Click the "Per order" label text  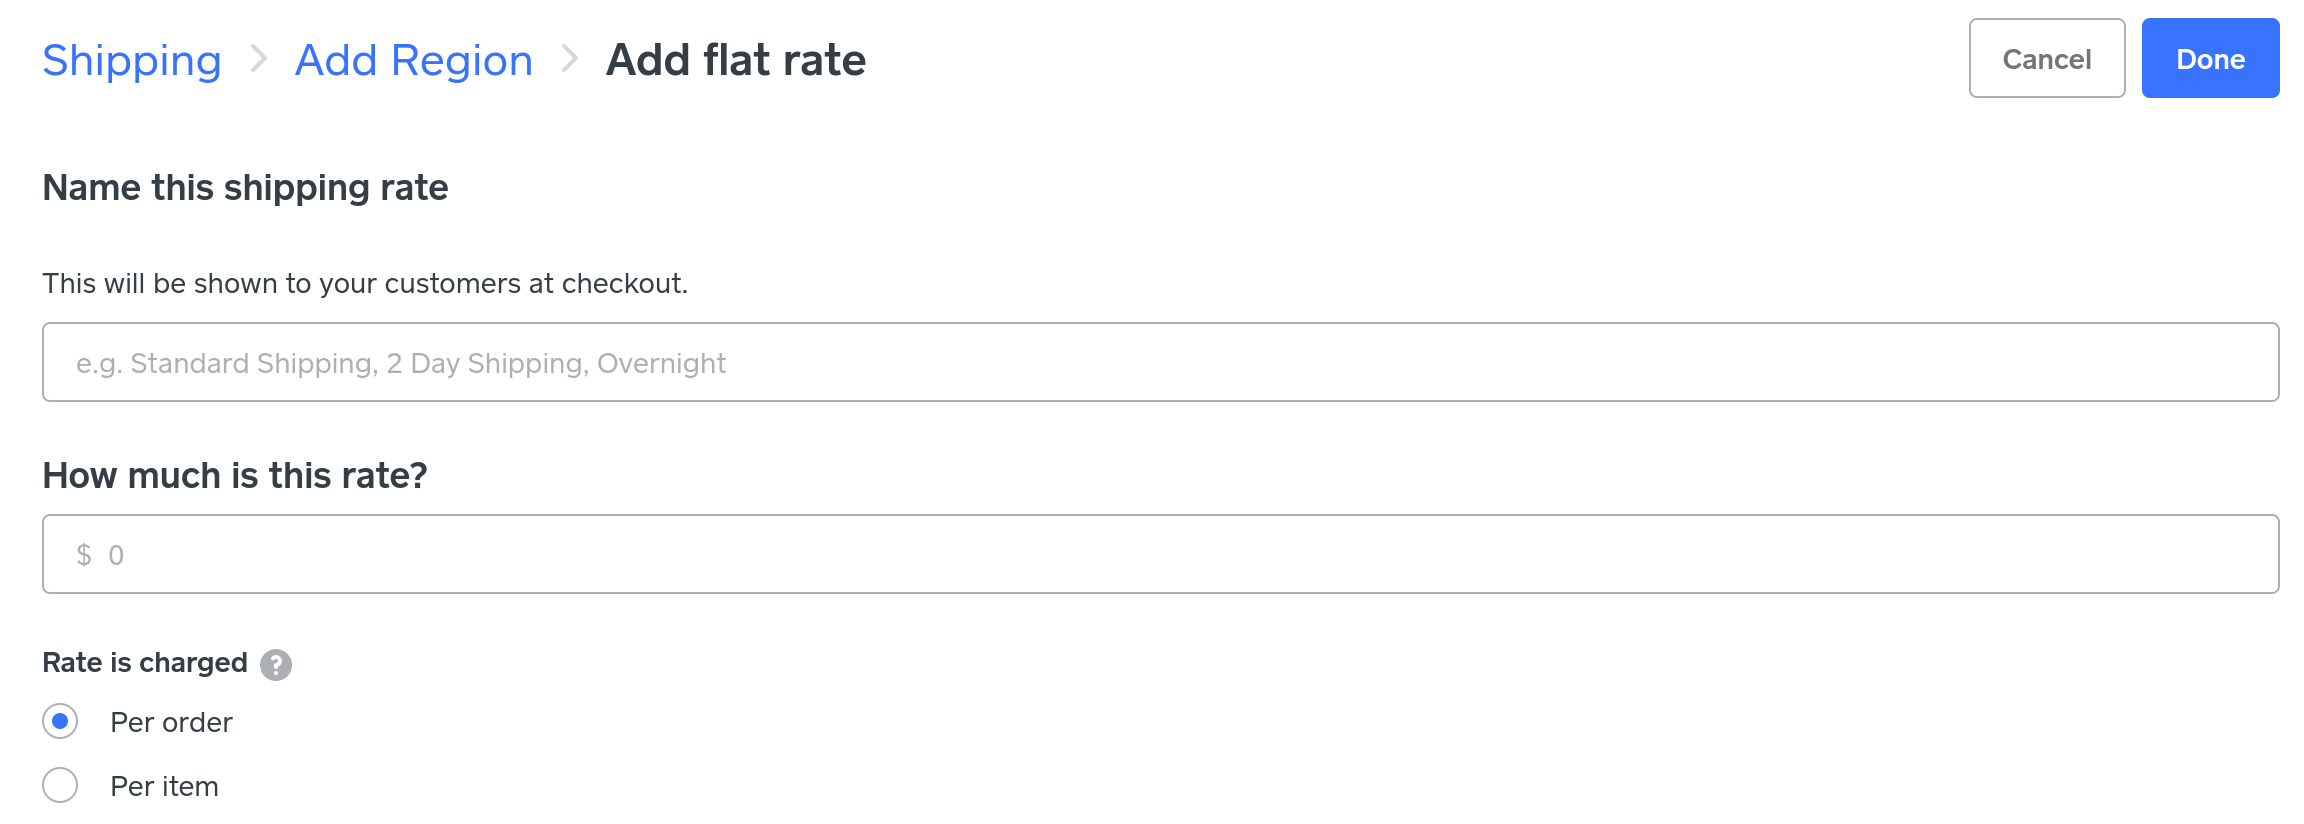click(x=171, y=722)
